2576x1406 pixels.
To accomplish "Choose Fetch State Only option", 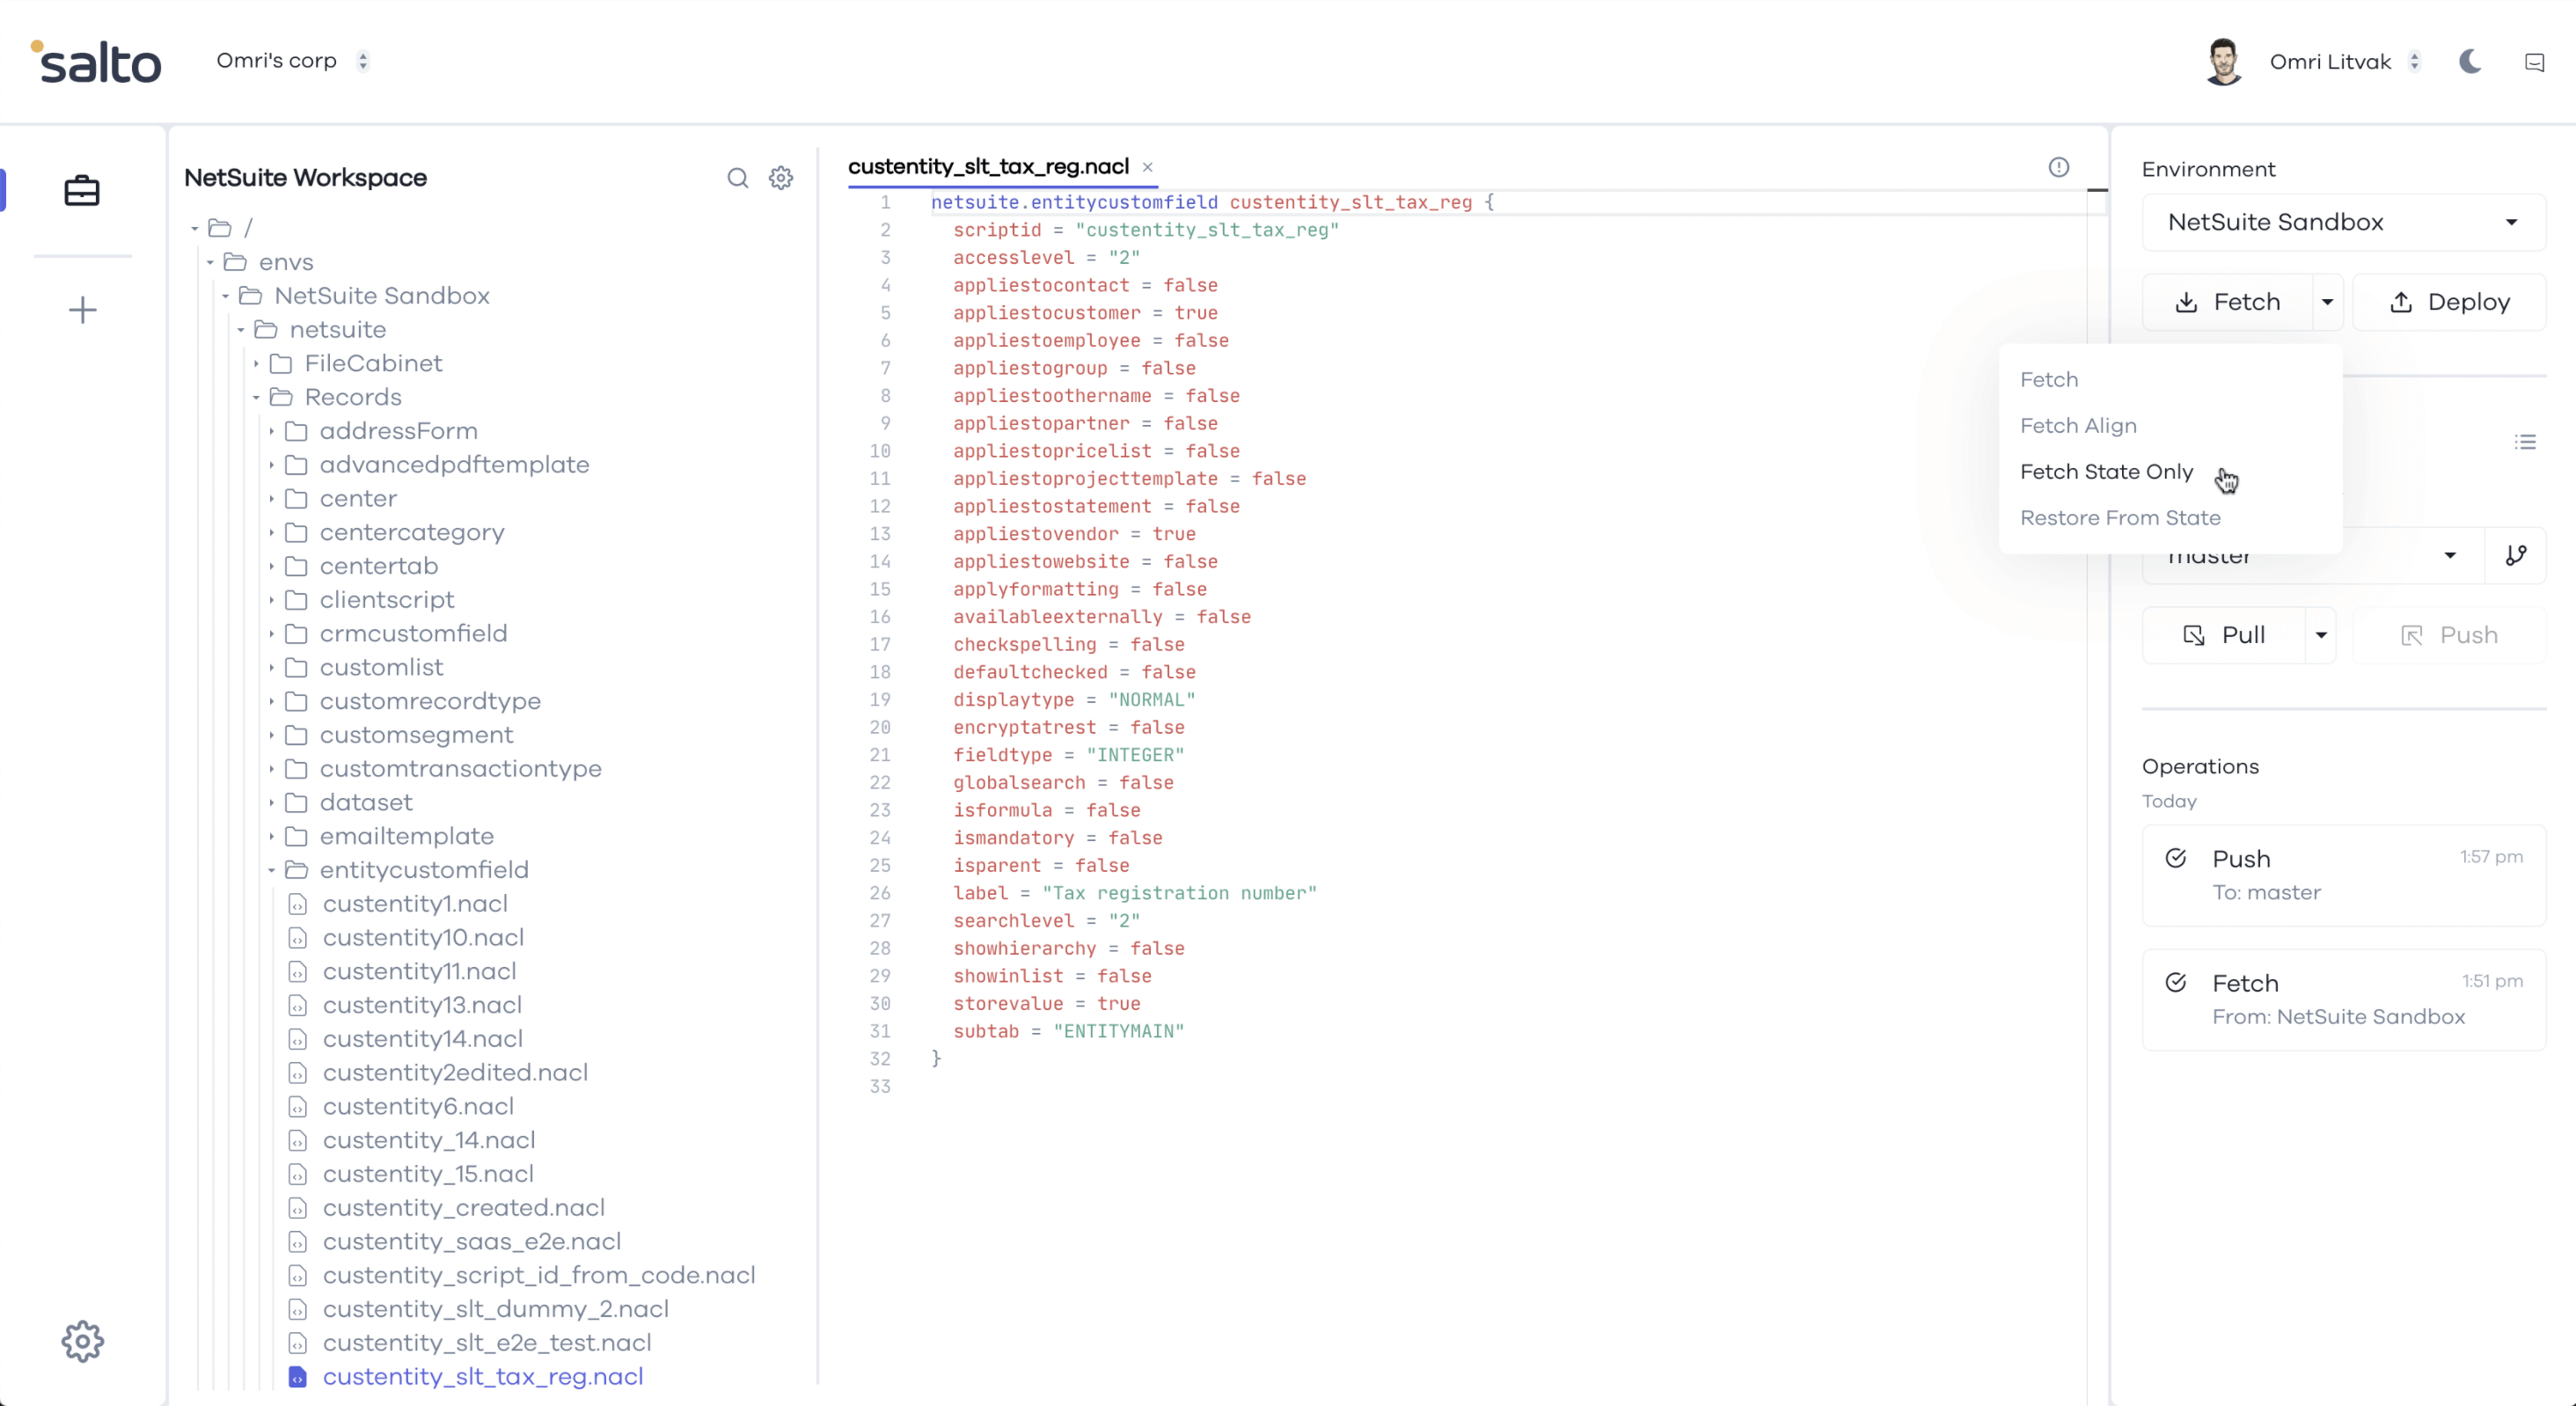I will (2106, 472).
